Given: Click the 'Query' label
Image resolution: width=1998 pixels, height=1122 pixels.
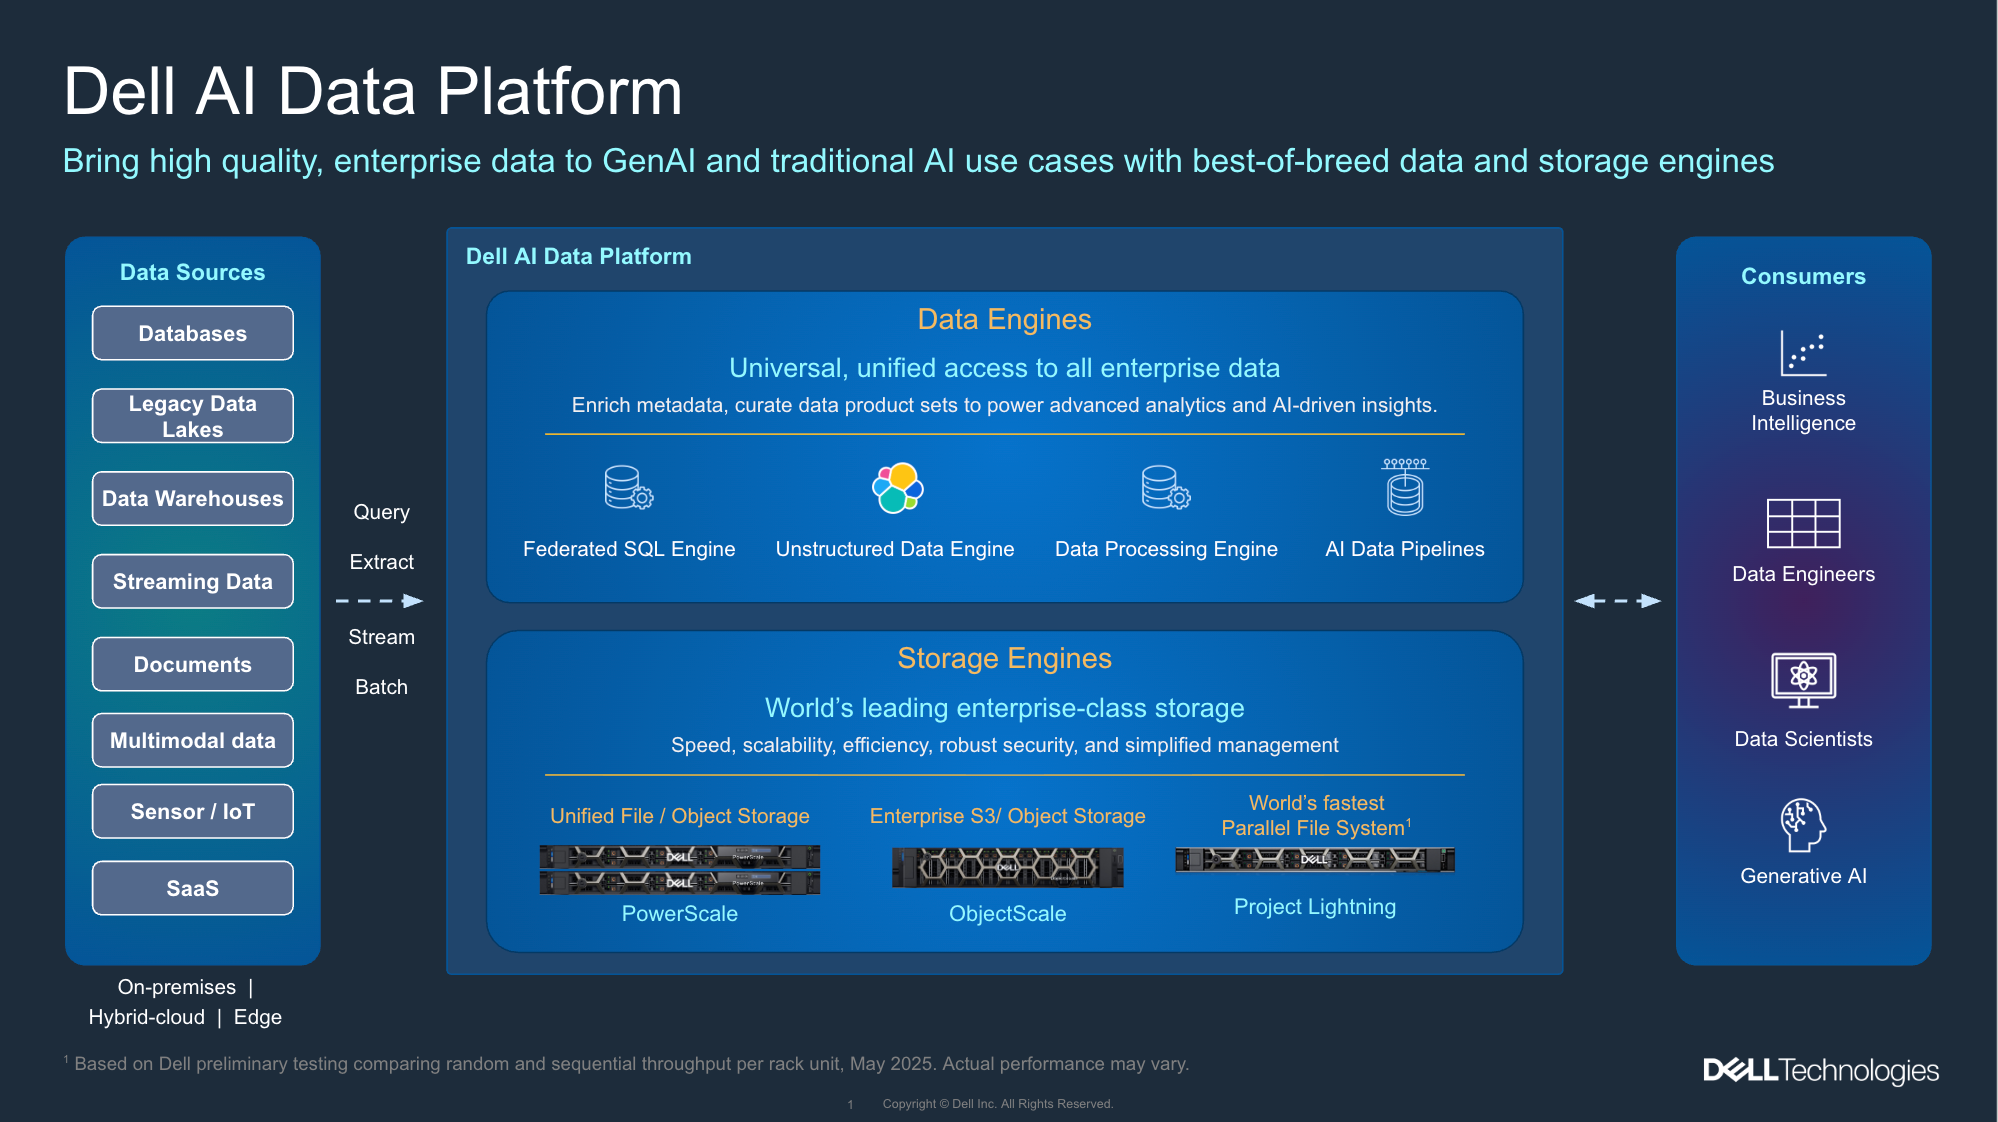Looking at the screenshot, I should [381, 512].
